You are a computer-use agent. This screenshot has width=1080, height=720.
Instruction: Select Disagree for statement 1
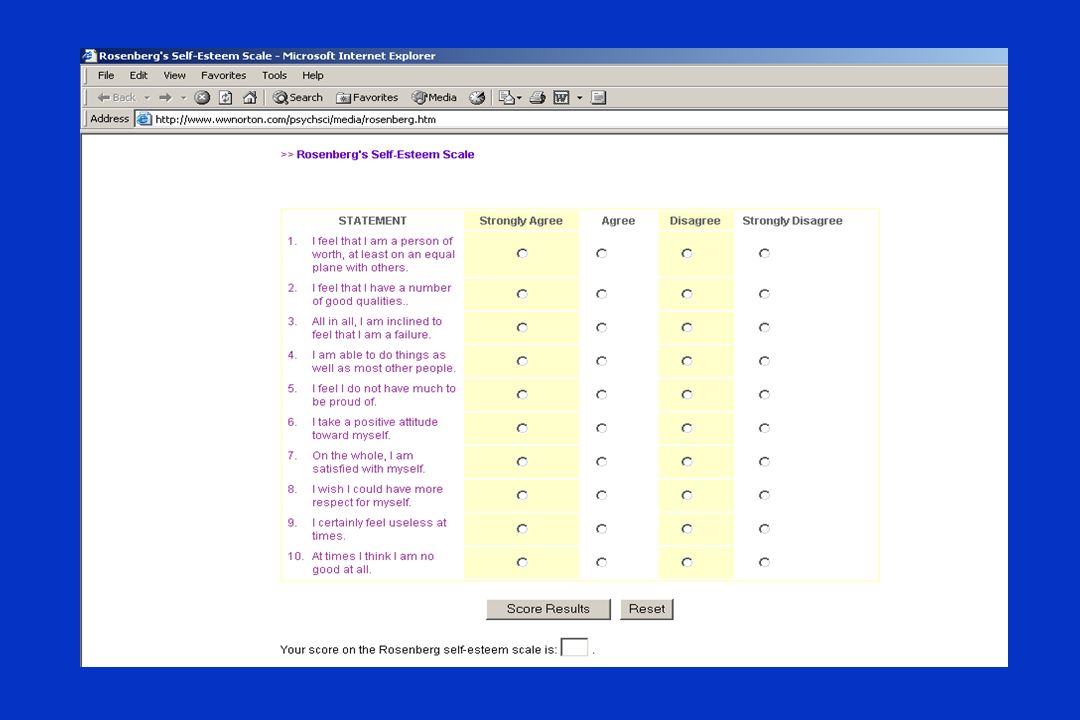click(687, 254)
